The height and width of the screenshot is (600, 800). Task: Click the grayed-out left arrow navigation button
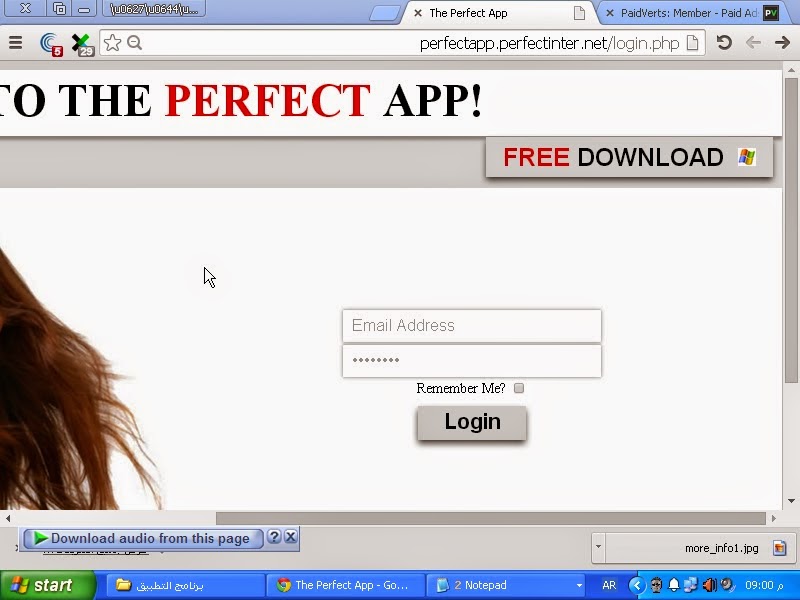753,42
